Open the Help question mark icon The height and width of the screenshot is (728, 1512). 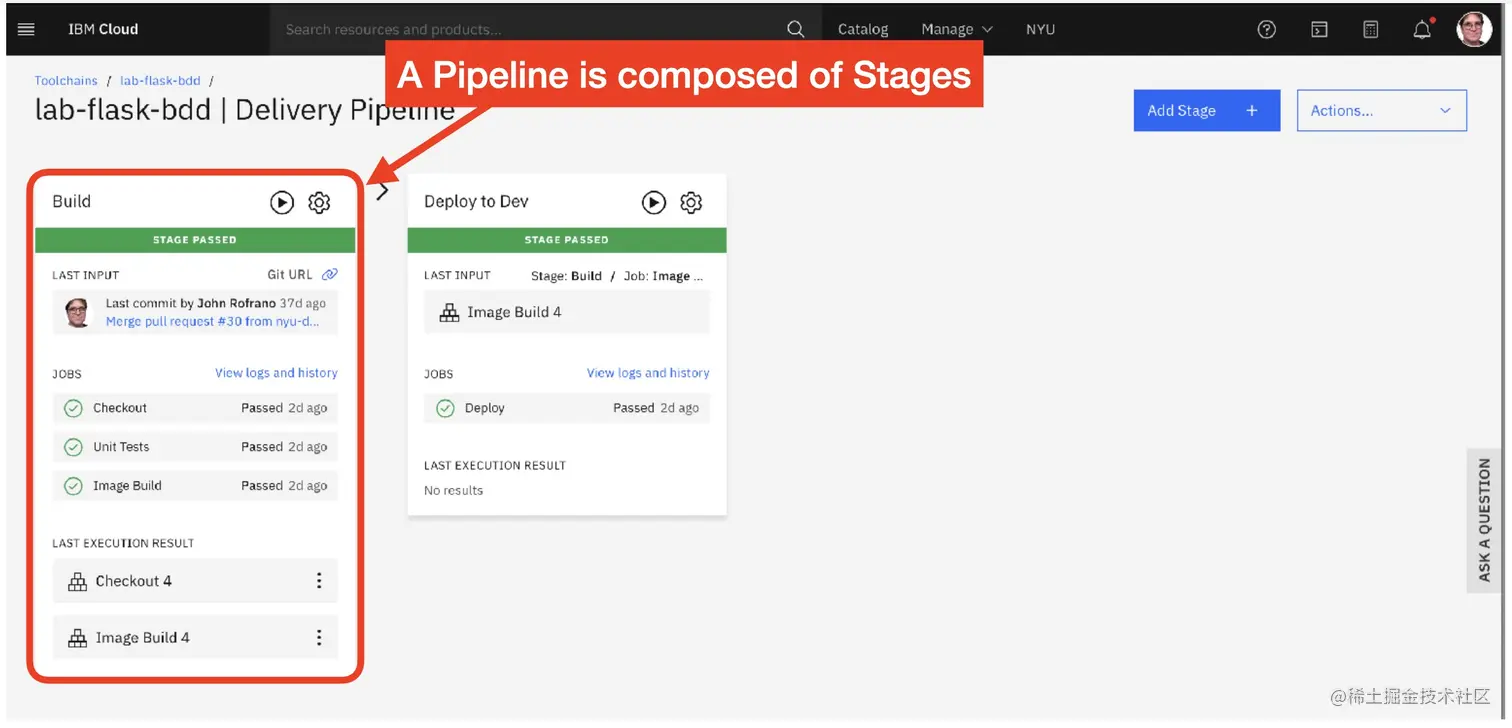pos(1267,29)
